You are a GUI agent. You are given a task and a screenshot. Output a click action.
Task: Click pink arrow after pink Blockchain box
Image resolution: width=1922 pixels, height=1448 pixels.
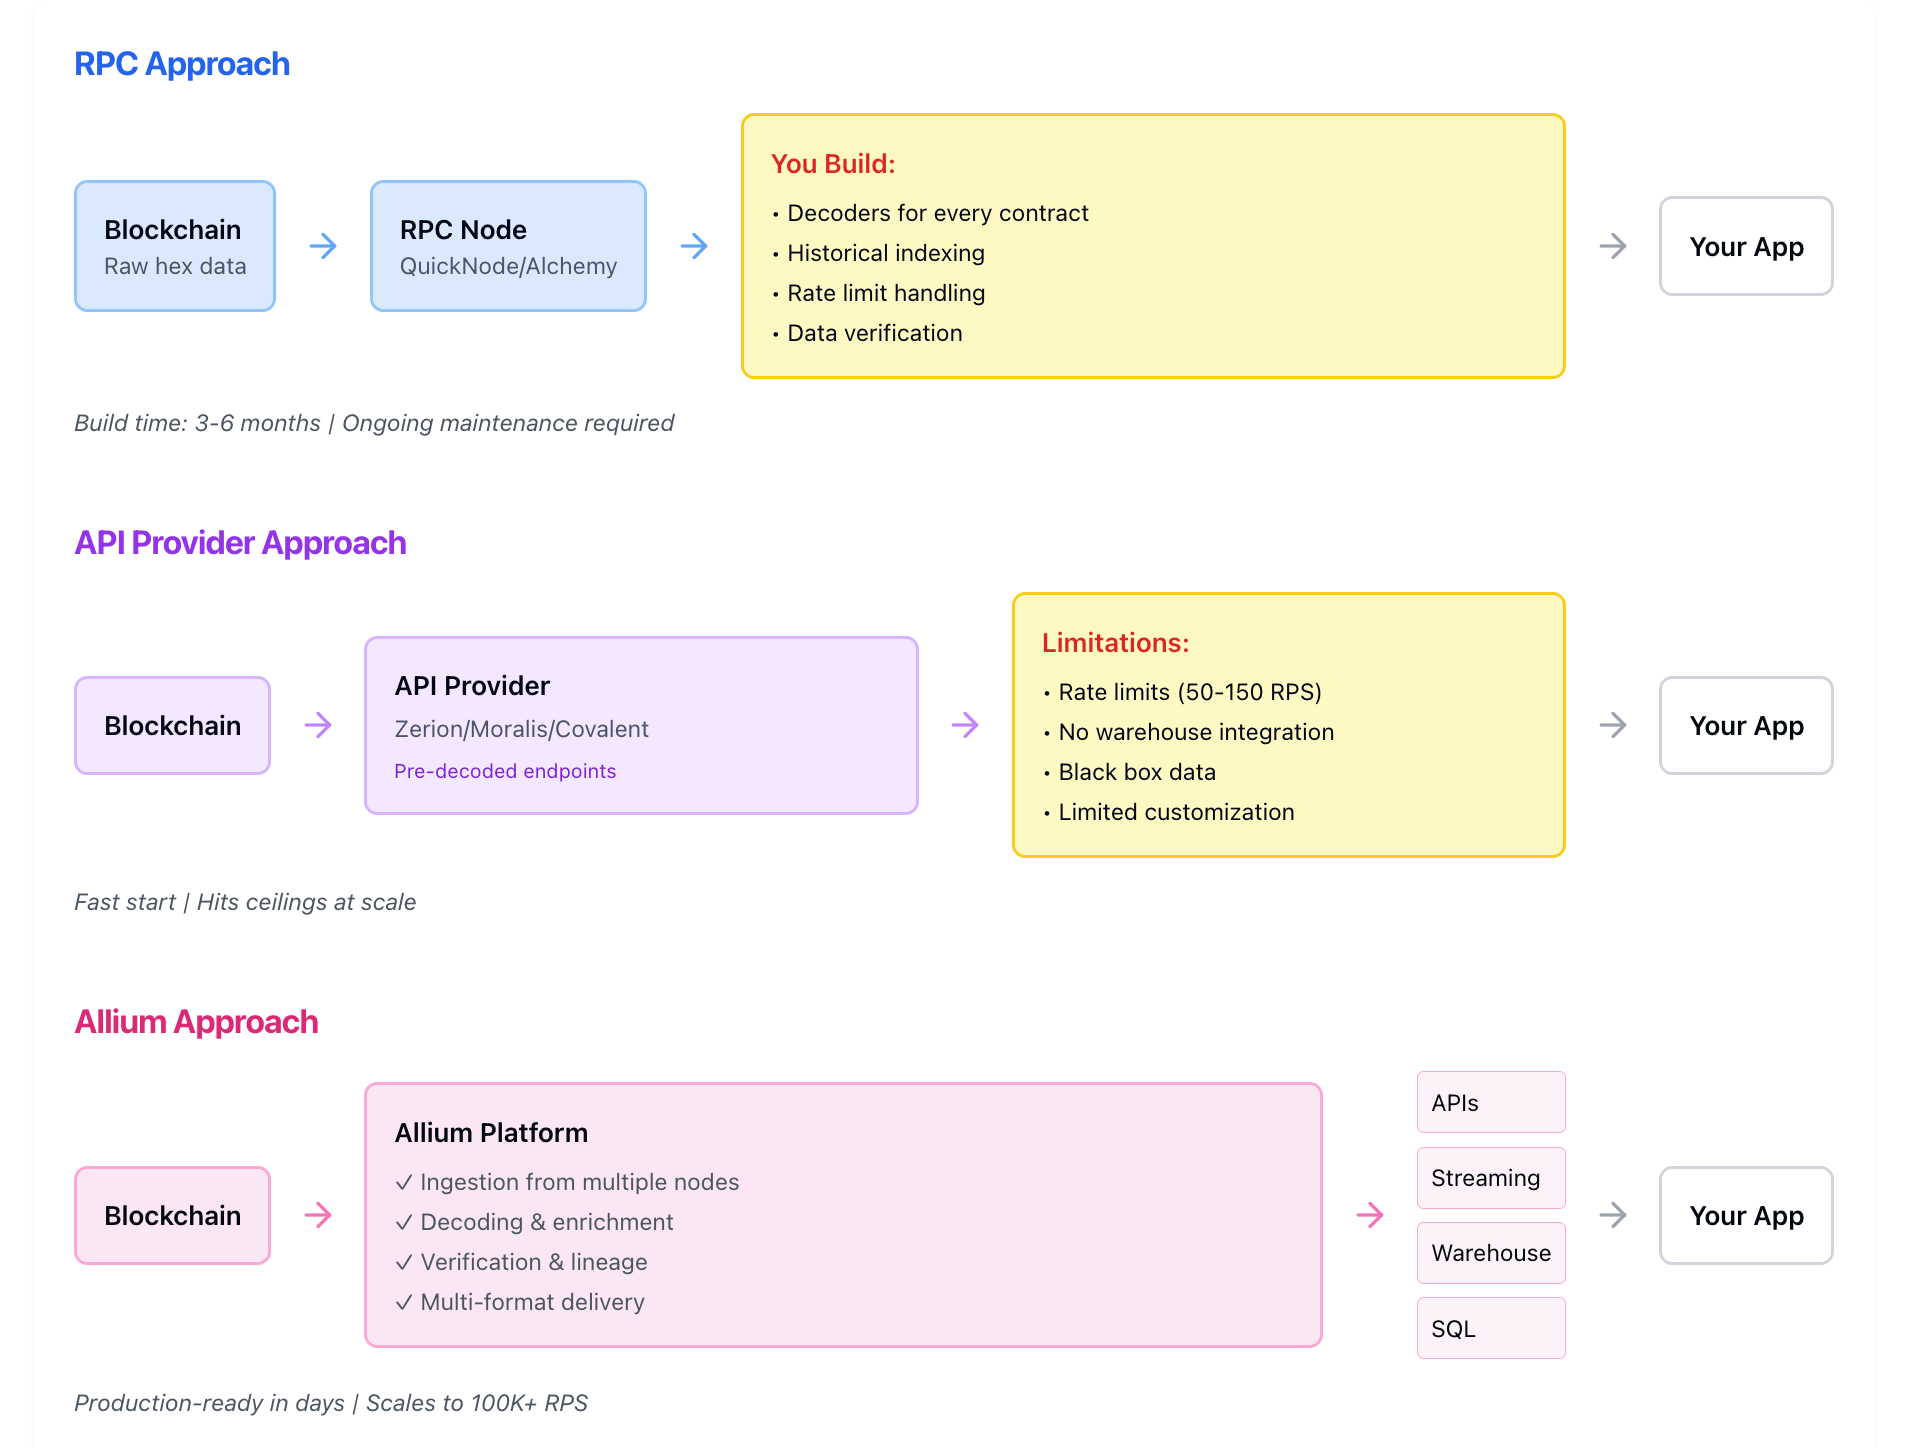coord(318,1215)
